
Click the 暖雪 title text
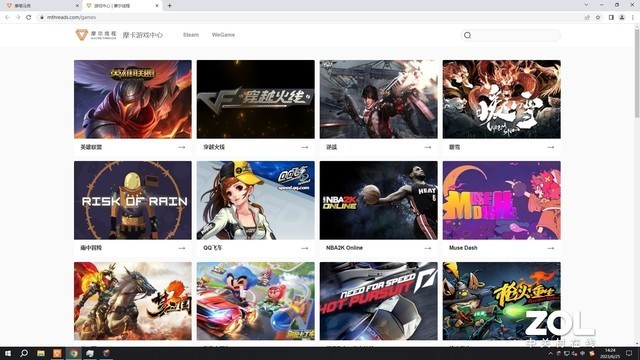[454, 147]
